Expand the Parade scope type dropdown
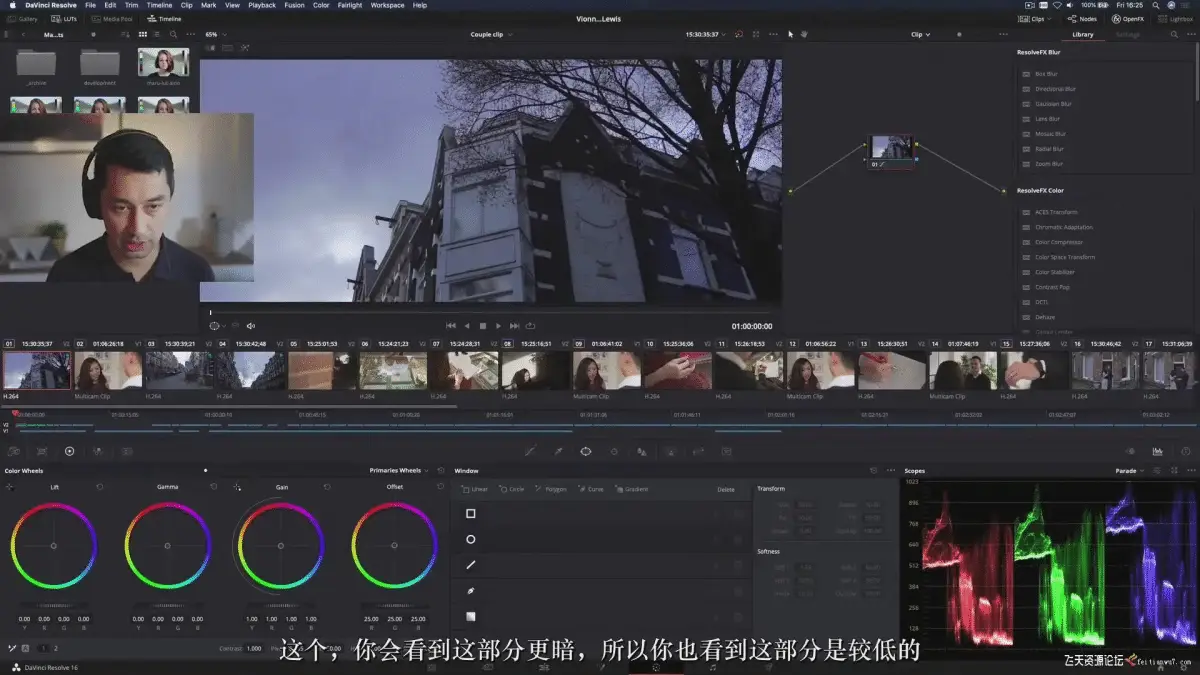The height and width of the screenshot is (675, 1200). pyautogui.click(x=1130, y=470)
